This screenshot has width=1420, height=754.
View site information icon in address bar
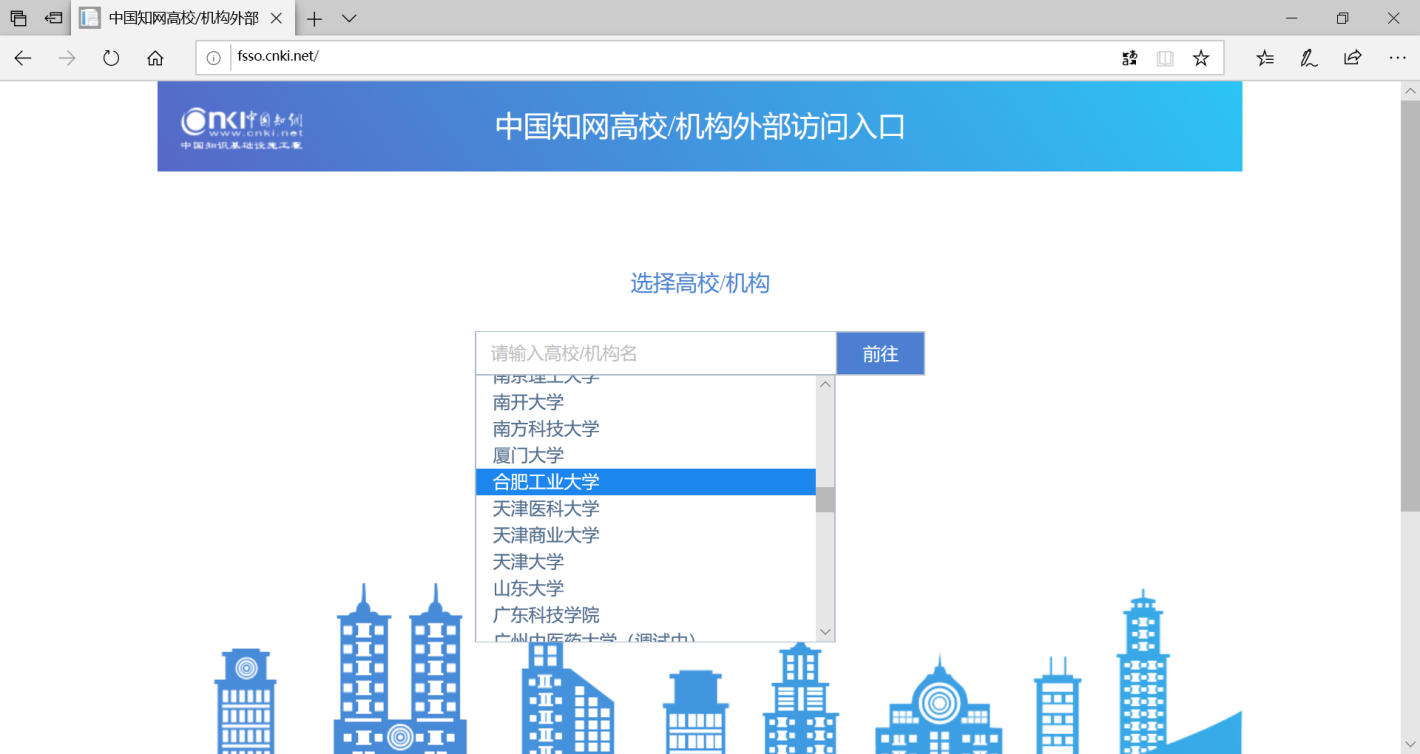pos(213,58)
